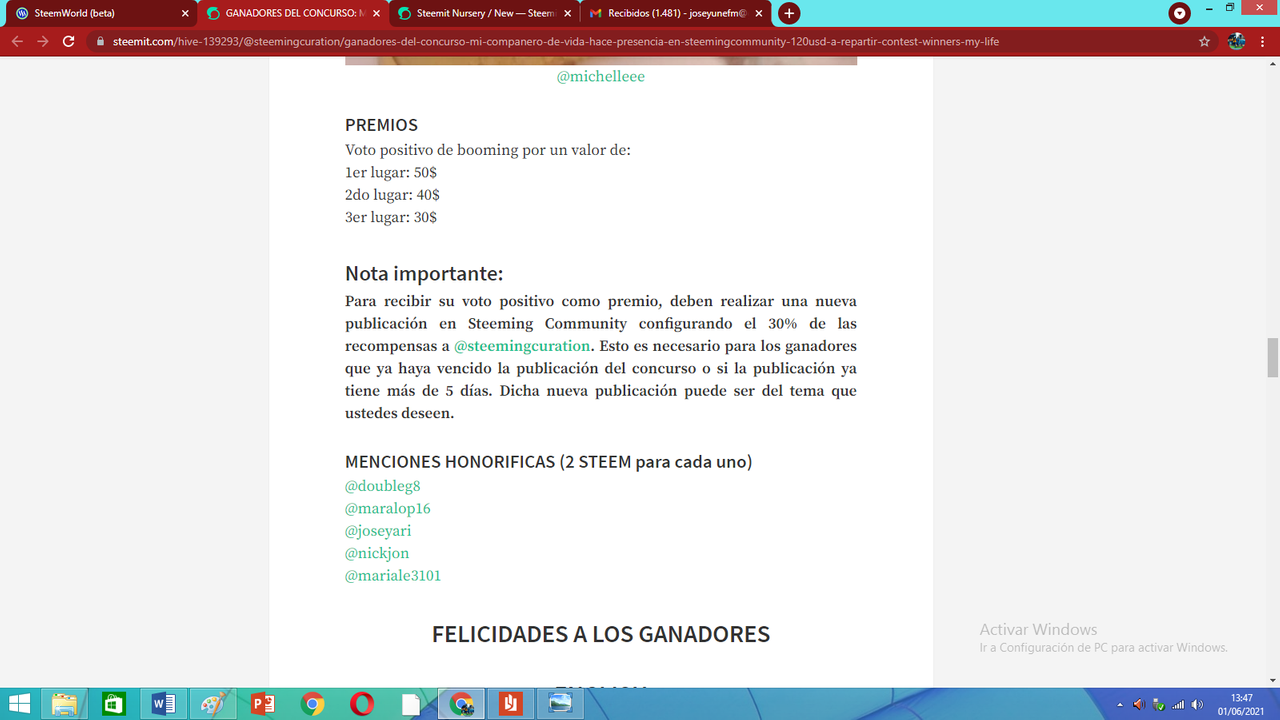Click the '1er lugar: 50$' line
Image resolution: width=1280 pixels, height=720 pixels.
pyautogui.click(x=391, y=173)
